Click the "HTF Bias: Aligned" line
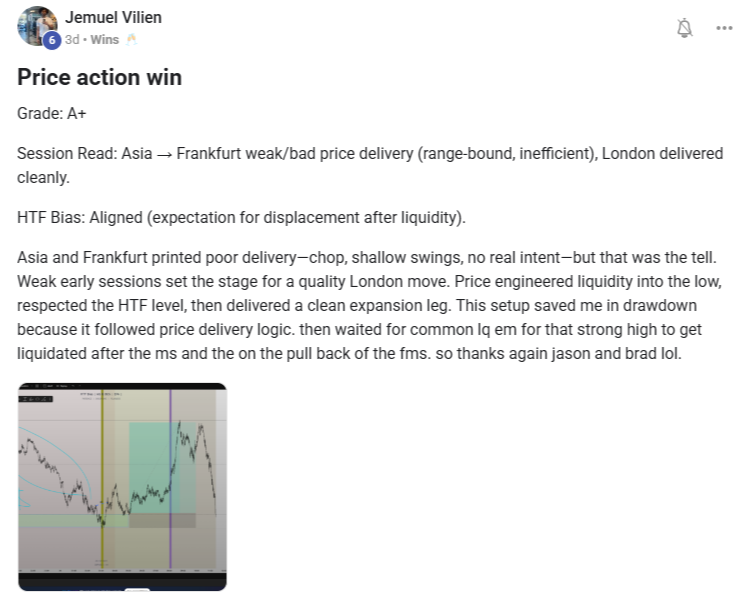 pyautogui.click(x=242, y=217)
